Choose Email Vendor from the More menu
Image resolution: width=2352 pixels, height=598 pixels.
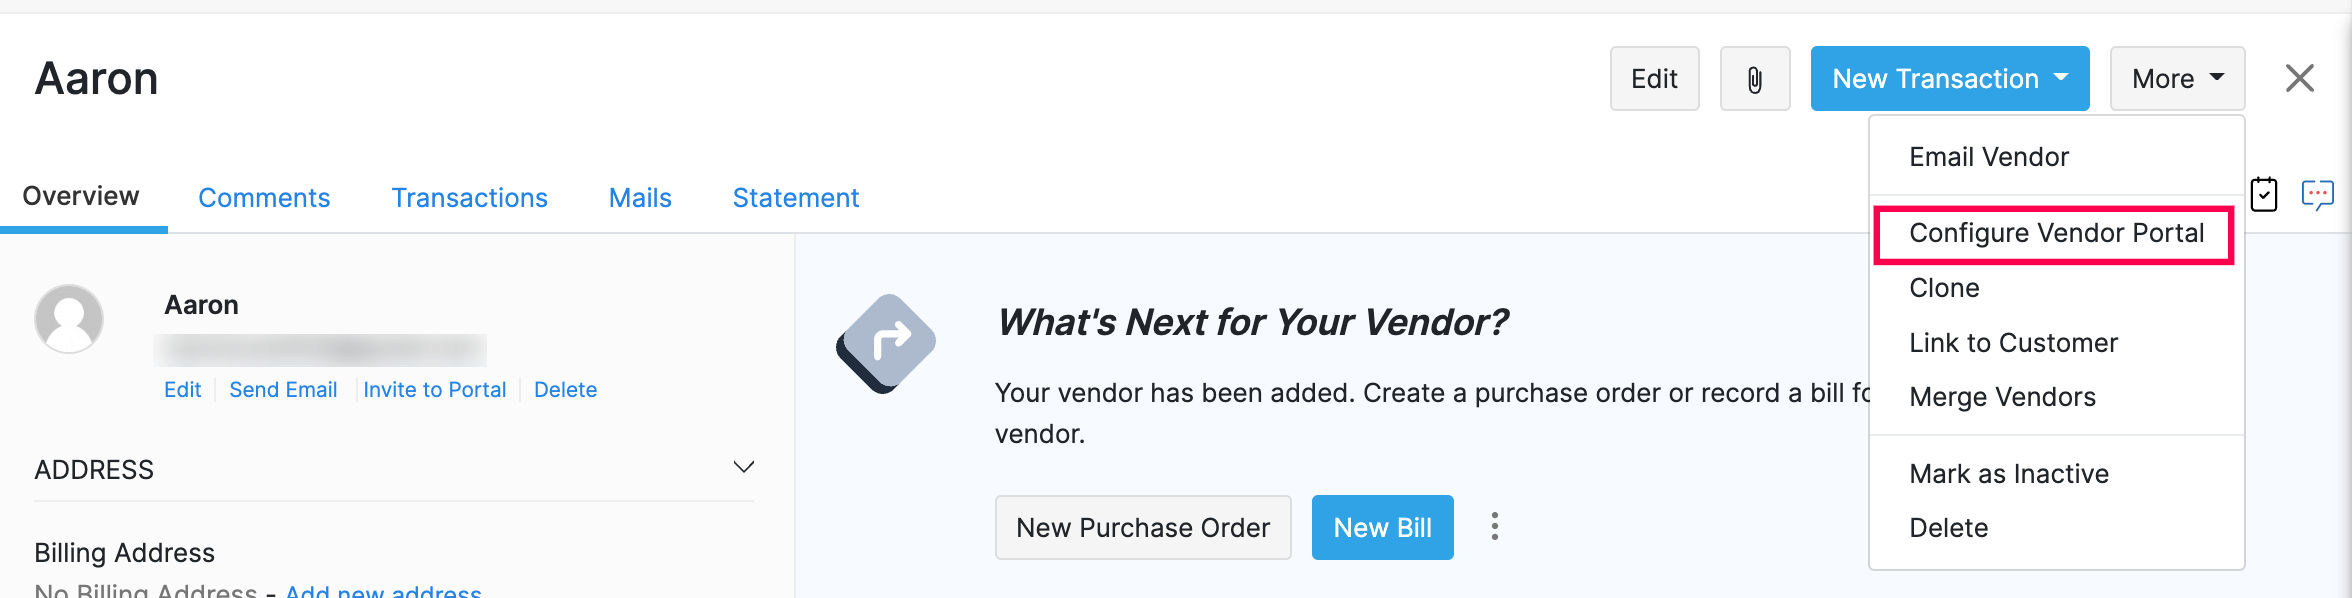[x=1989, y=156]
